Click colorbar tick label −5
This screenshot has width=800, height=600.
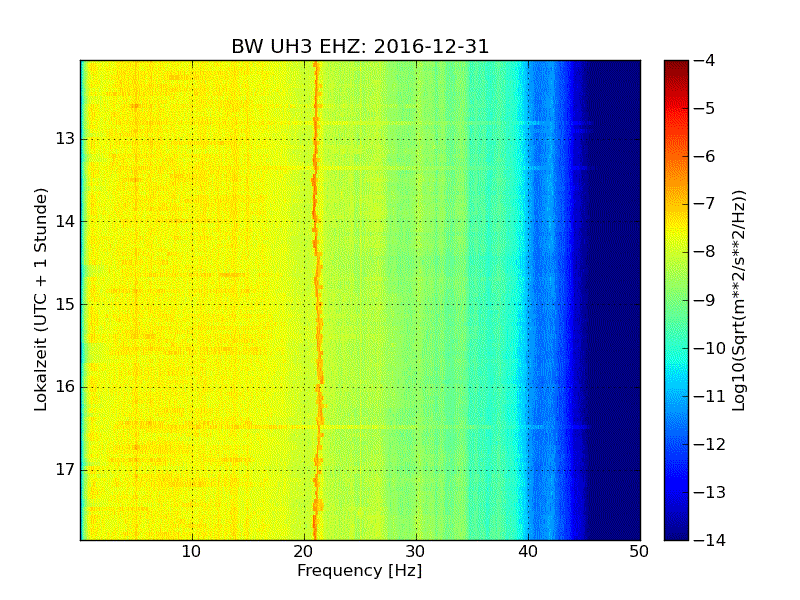pos(705,108)
